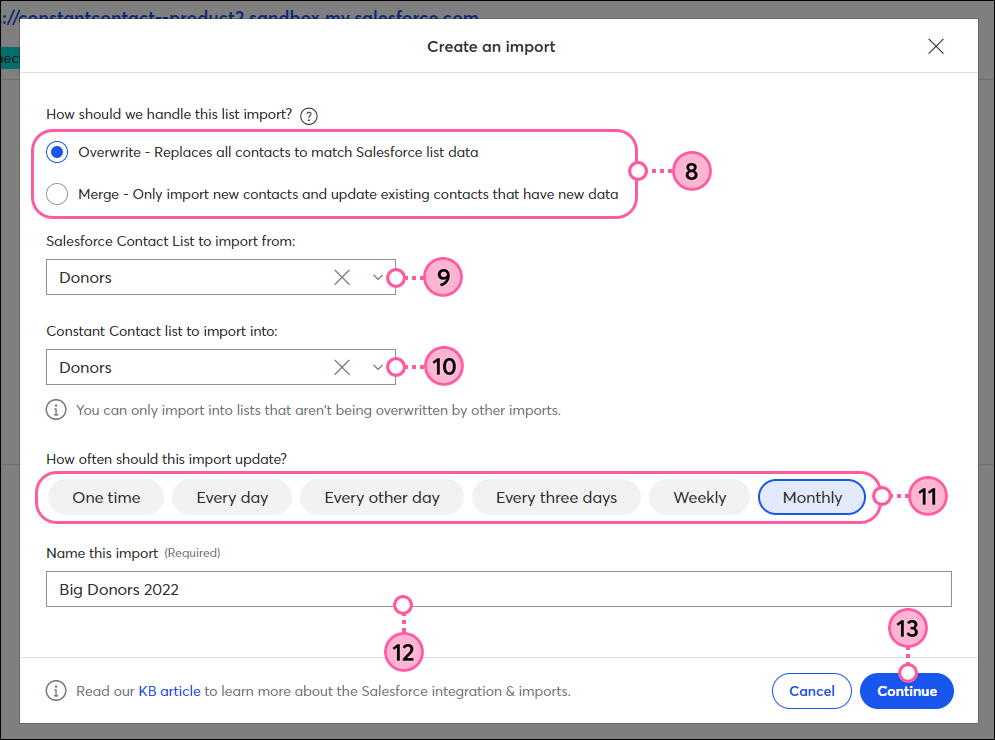Viewport: 995px width, 740px height.
Task: Expand the Salesforce Contact List dropdown arrow
Action: 377,277
